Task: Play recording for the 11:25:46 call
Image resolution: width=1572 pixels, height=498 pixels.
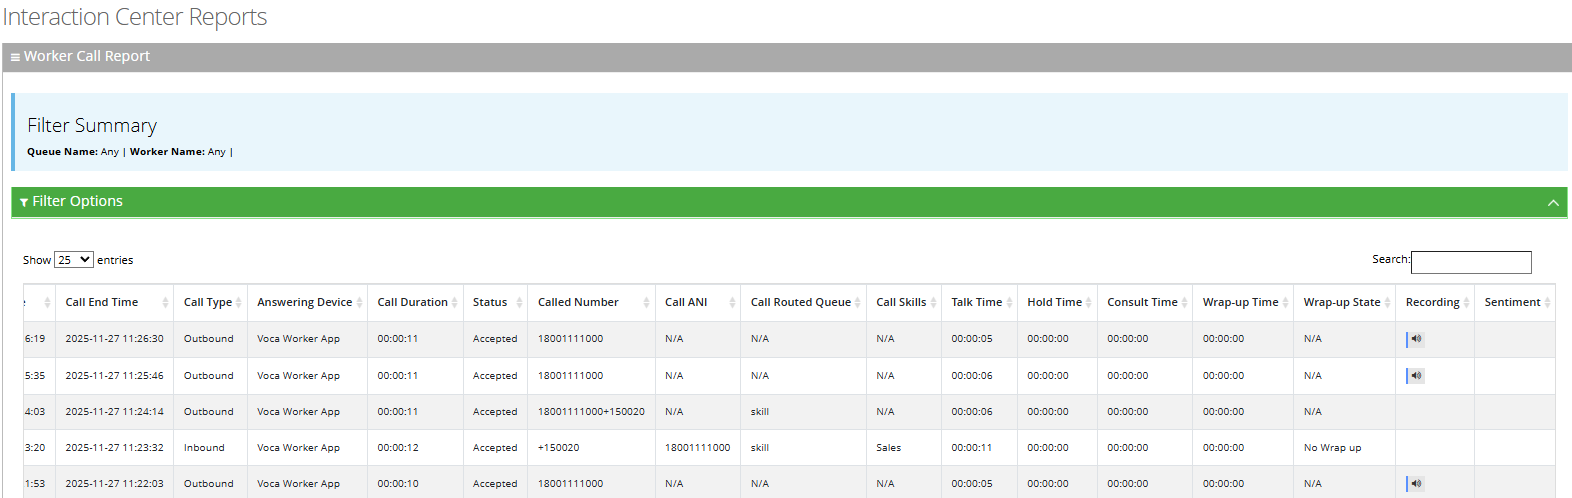Action: pyautogui.click(x=1415, y=376)
